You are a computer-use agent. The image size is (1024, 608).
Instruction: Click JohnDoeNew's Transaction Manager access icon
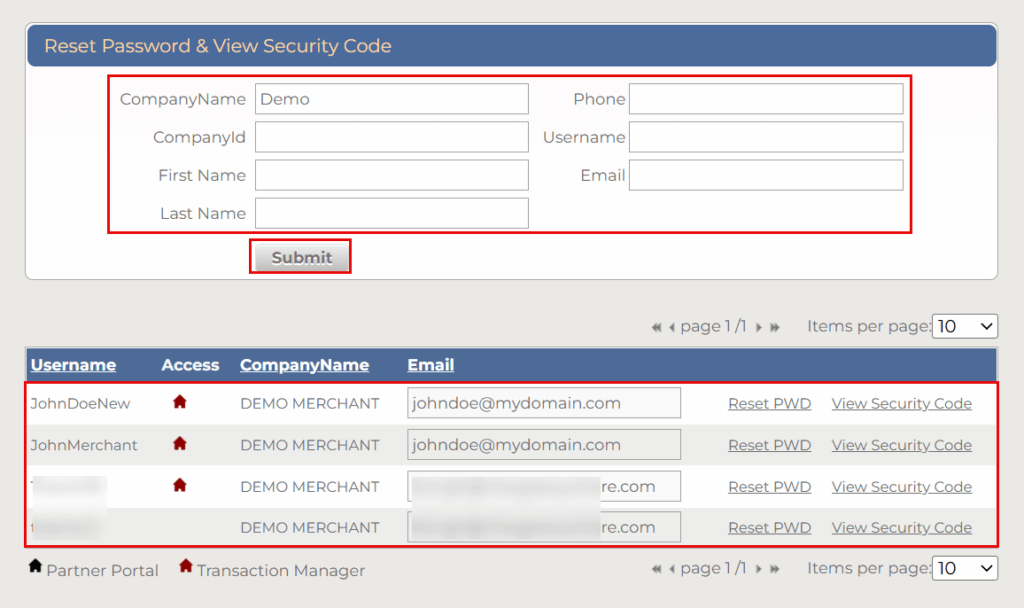(180, 402)
